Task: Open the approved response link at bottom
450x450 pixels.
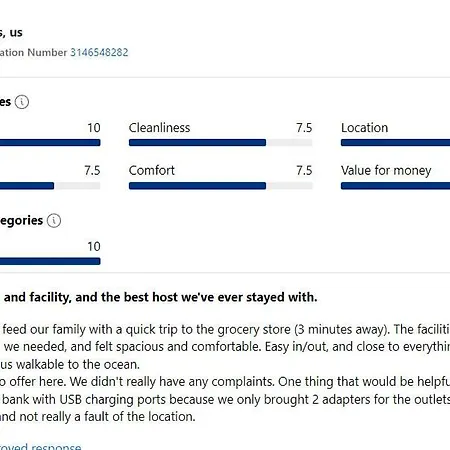Action: point(40,446)
